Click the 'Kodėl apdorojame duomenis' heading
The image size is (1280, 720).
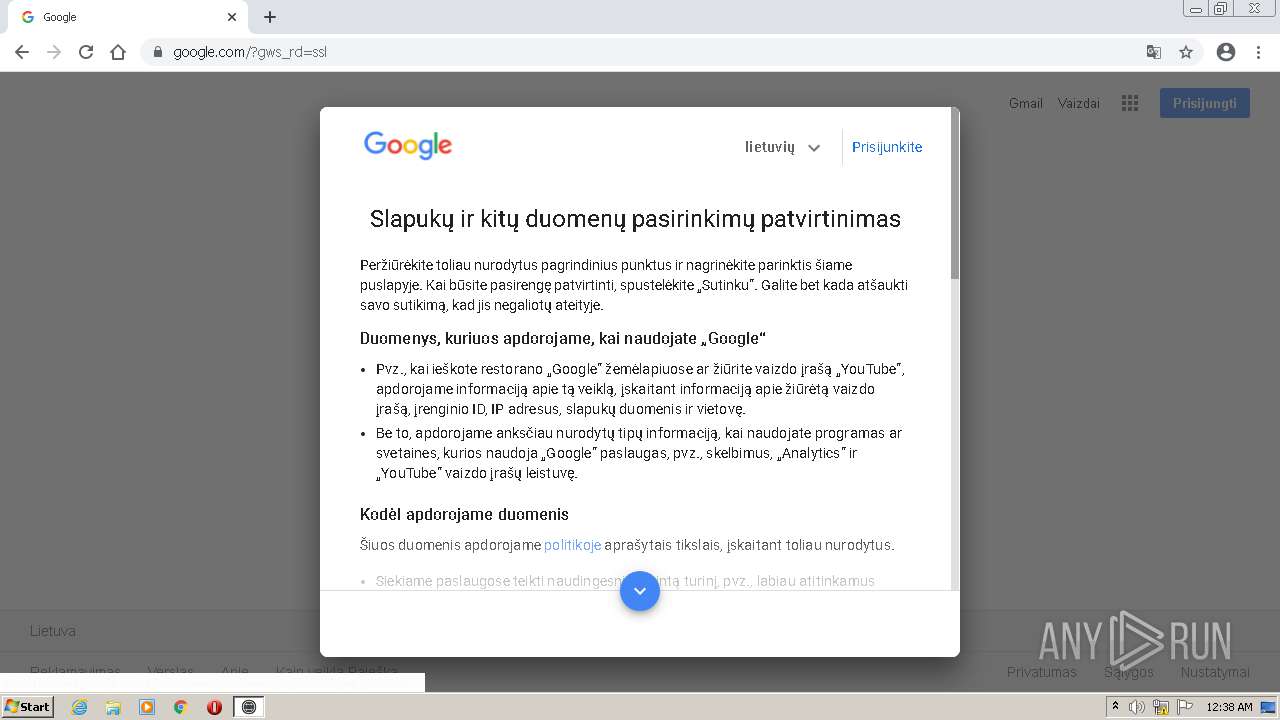coord(464,514)
